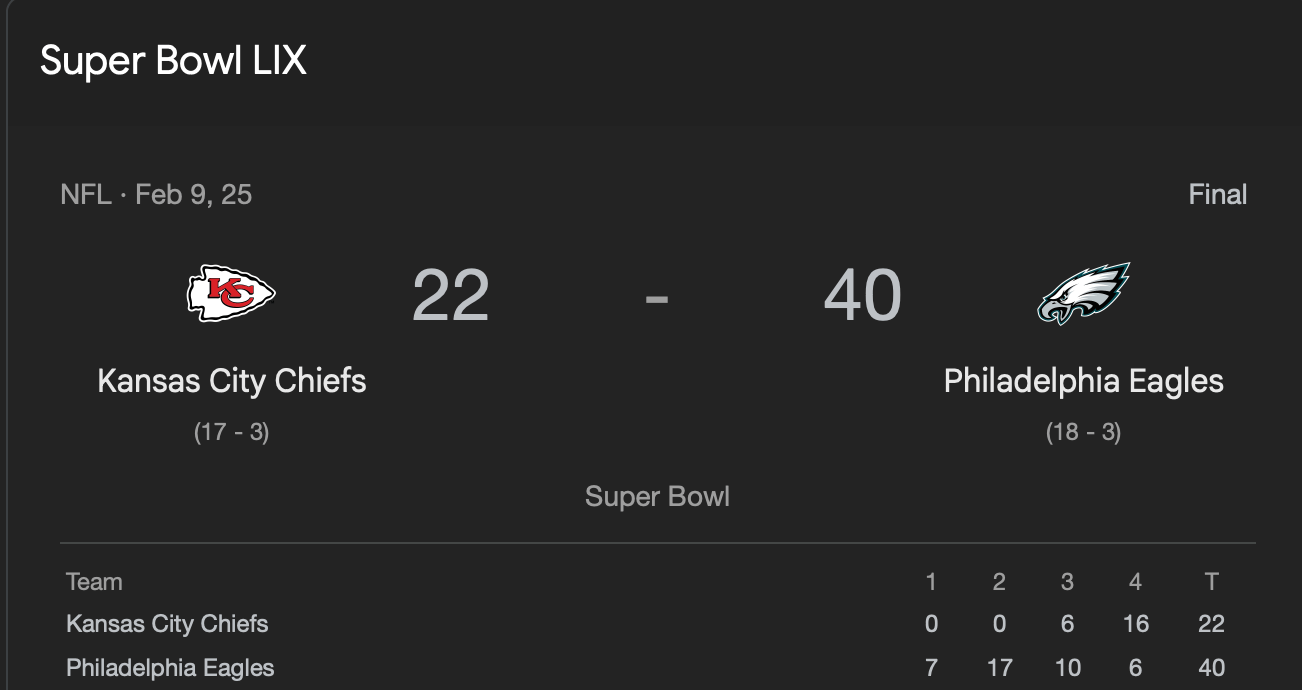Click the Eagles record (18 - 3)
Screen dimensions: 1302x690
tap(1084, 432)
